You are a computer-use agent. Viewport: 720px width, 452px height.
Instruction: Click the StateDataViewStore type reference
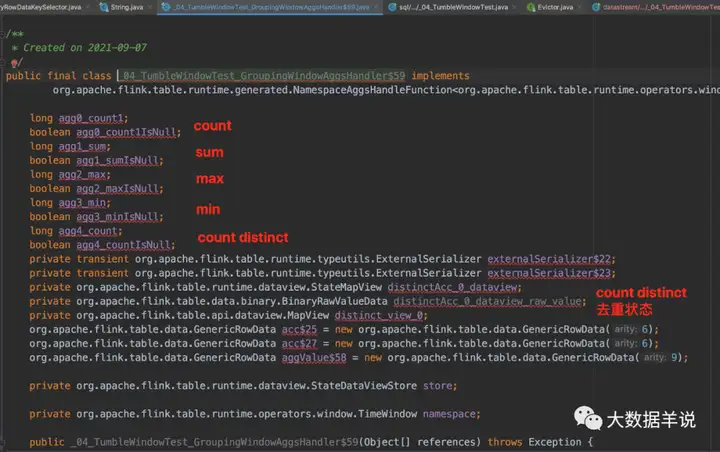click(x=364, y=386)
